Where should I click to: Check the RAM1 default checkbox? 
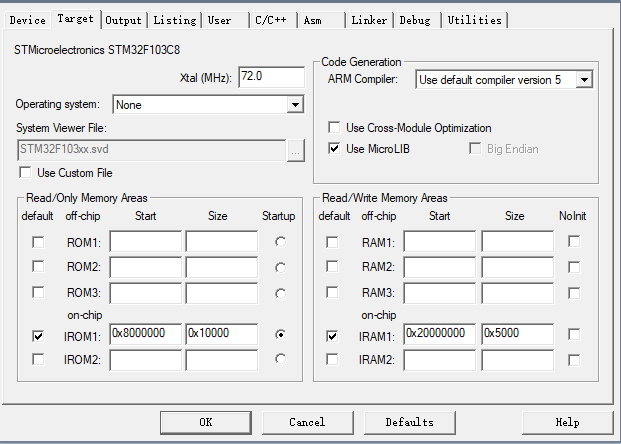[x=332, y=242]
